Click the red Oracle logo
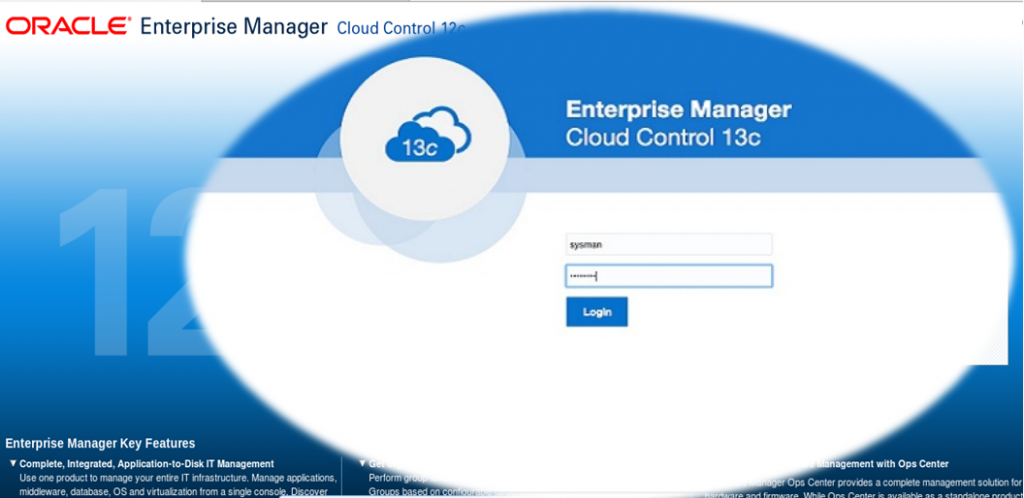Viewport: 1024px width, 498px height. [x=69, y=26]
